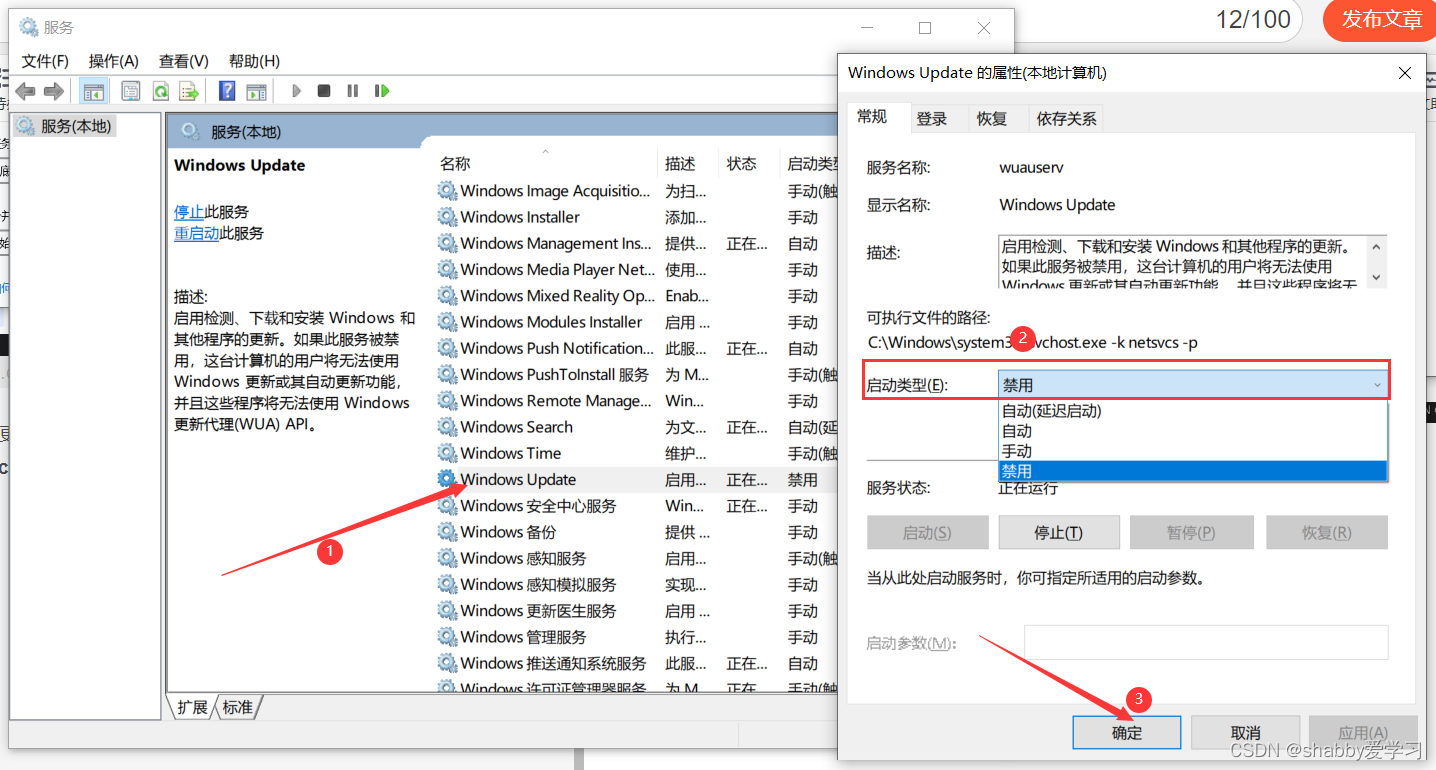This screenshot has width=1436, height=770.
Task: Select the Windows Update row name
Action: coord(518,479)
